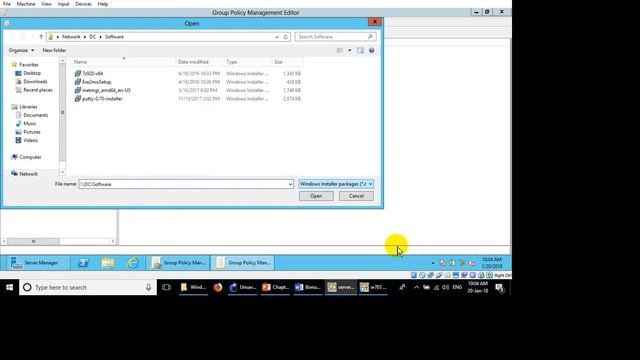Click the Search Software box
640x360 pixels.
335,37
